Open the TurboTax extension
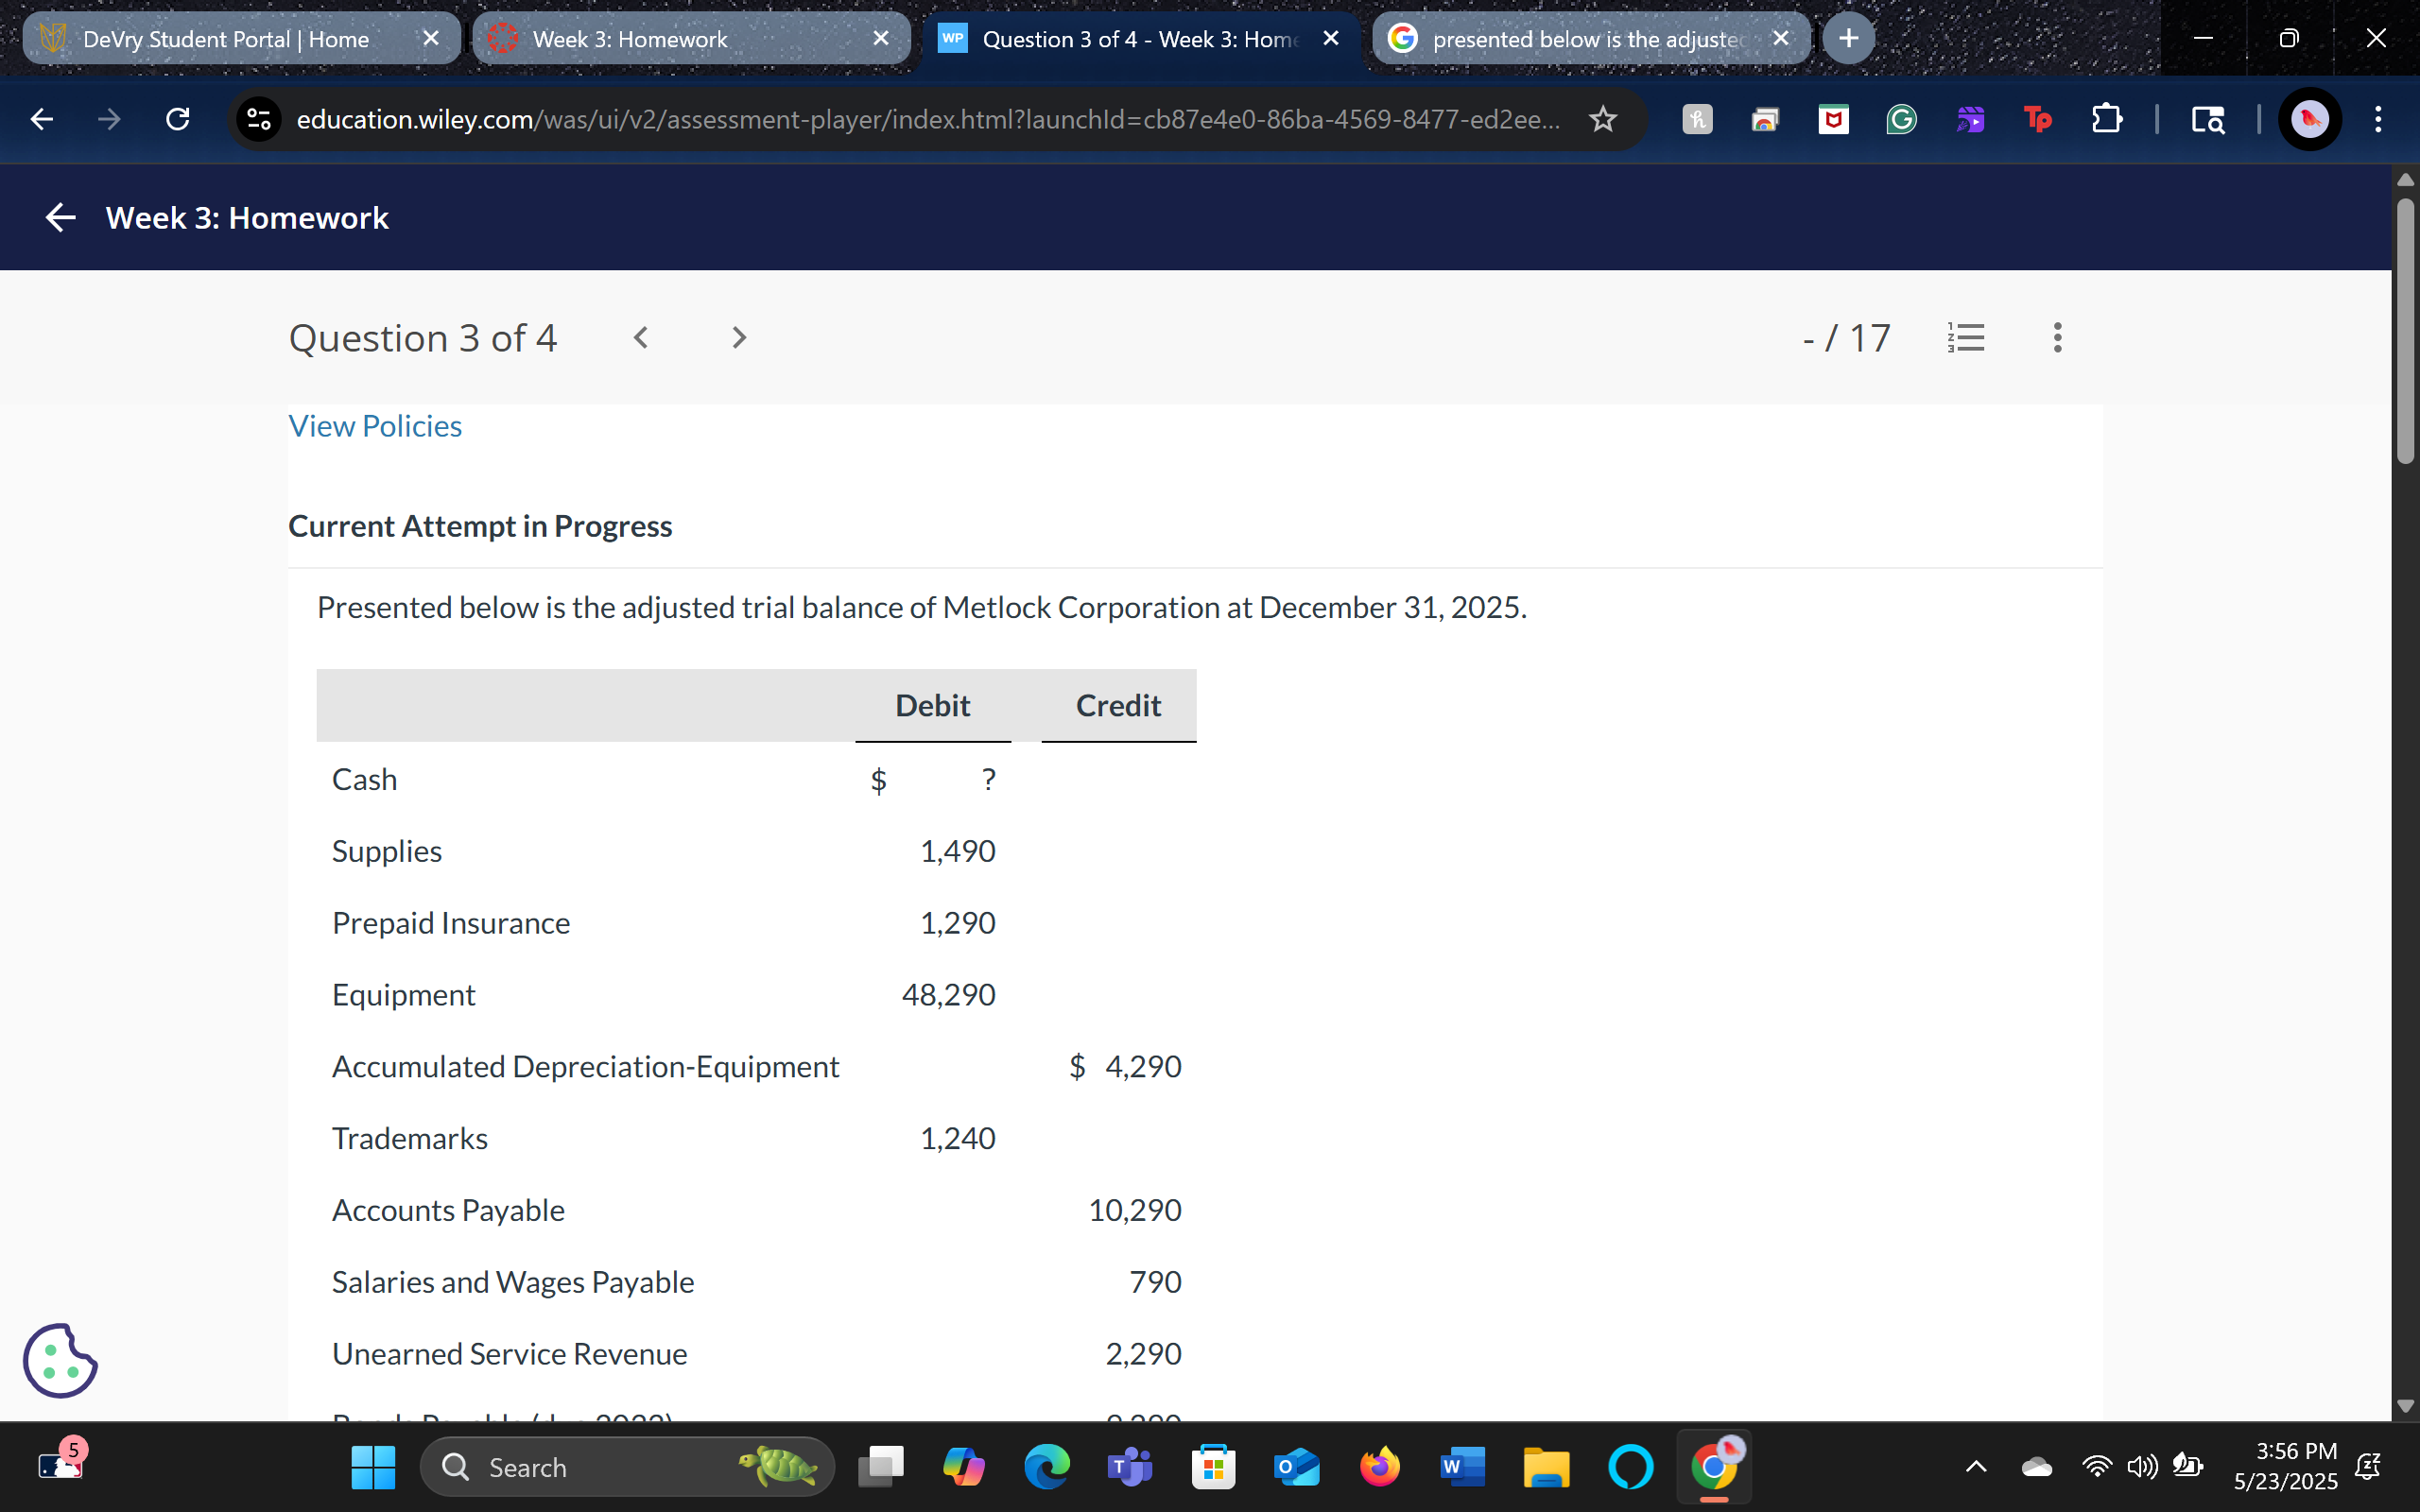Image resolution: width=2420 pixels, height=1512 pixels. coord(2036,119)
